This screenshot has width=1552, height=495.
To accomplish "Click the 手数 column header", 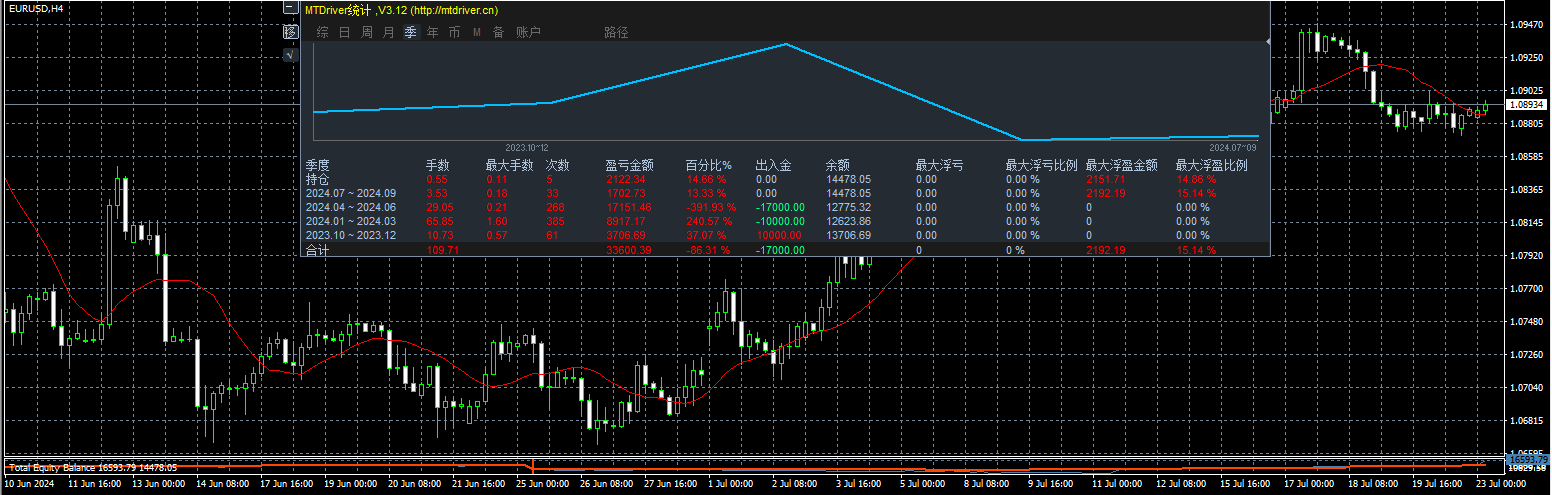I will click(437, 165).
